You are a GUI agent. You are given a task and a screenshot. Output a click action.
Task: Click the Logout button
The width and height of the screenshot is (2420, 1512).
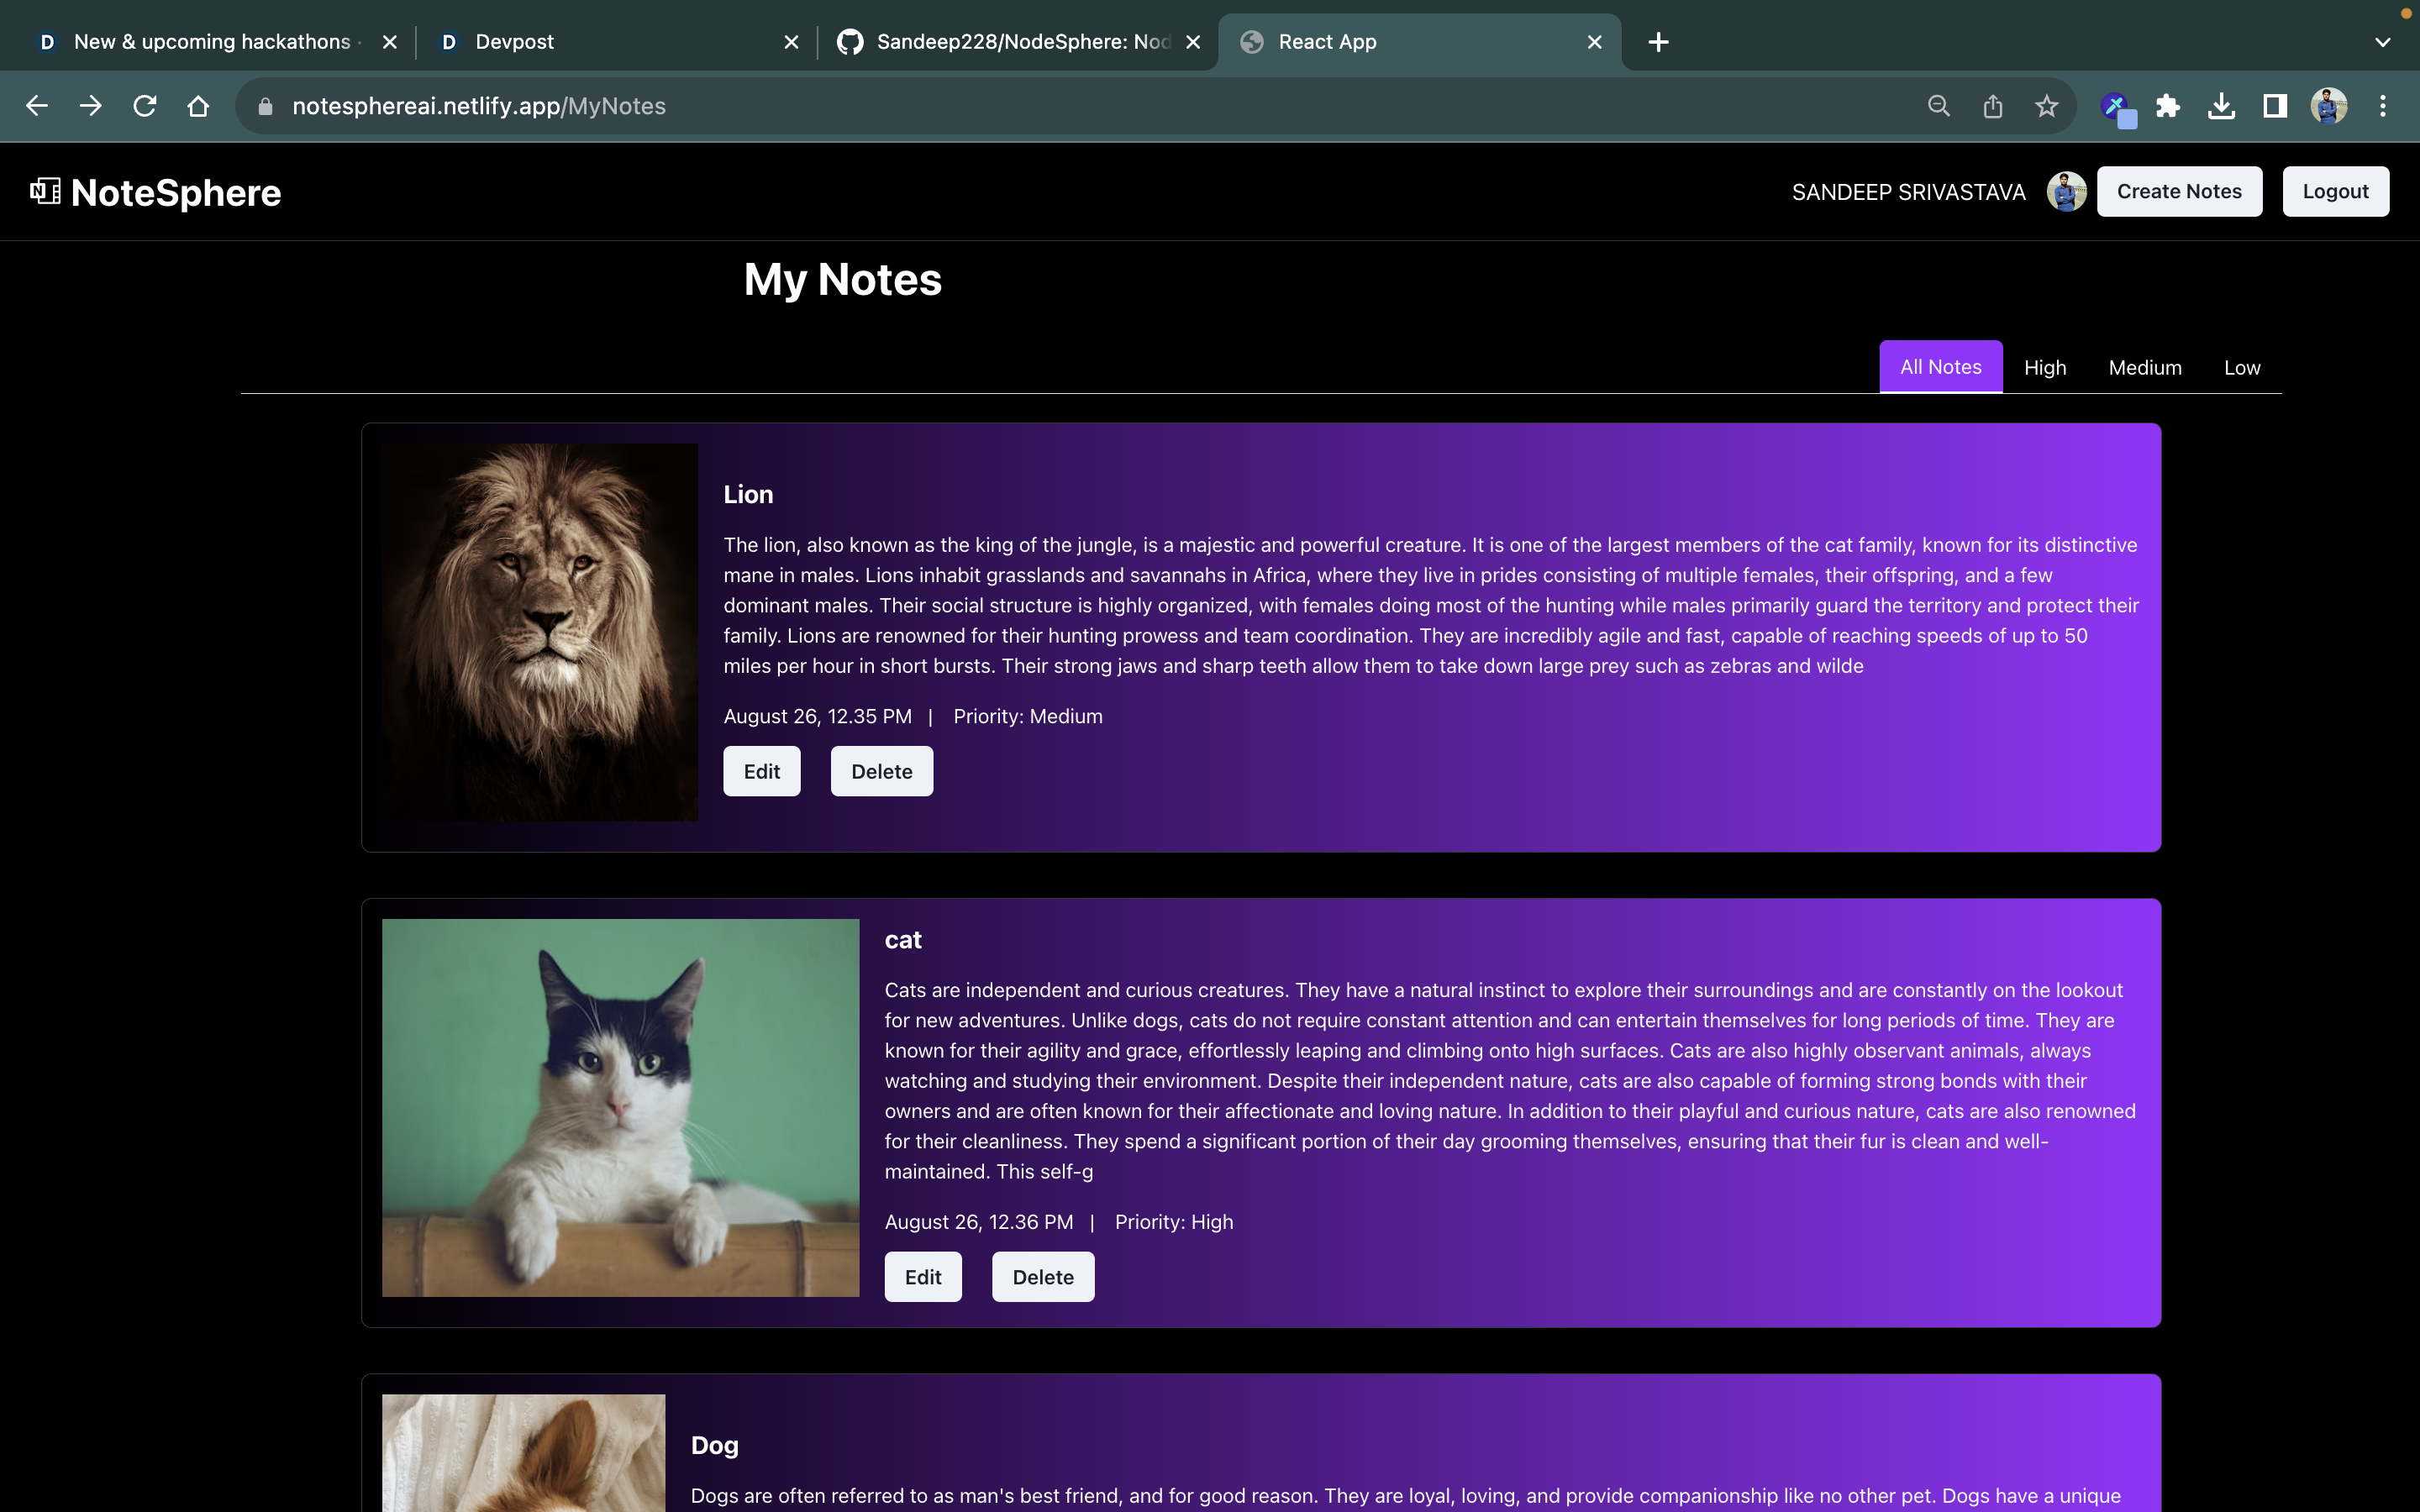[x=2335, y=191]
